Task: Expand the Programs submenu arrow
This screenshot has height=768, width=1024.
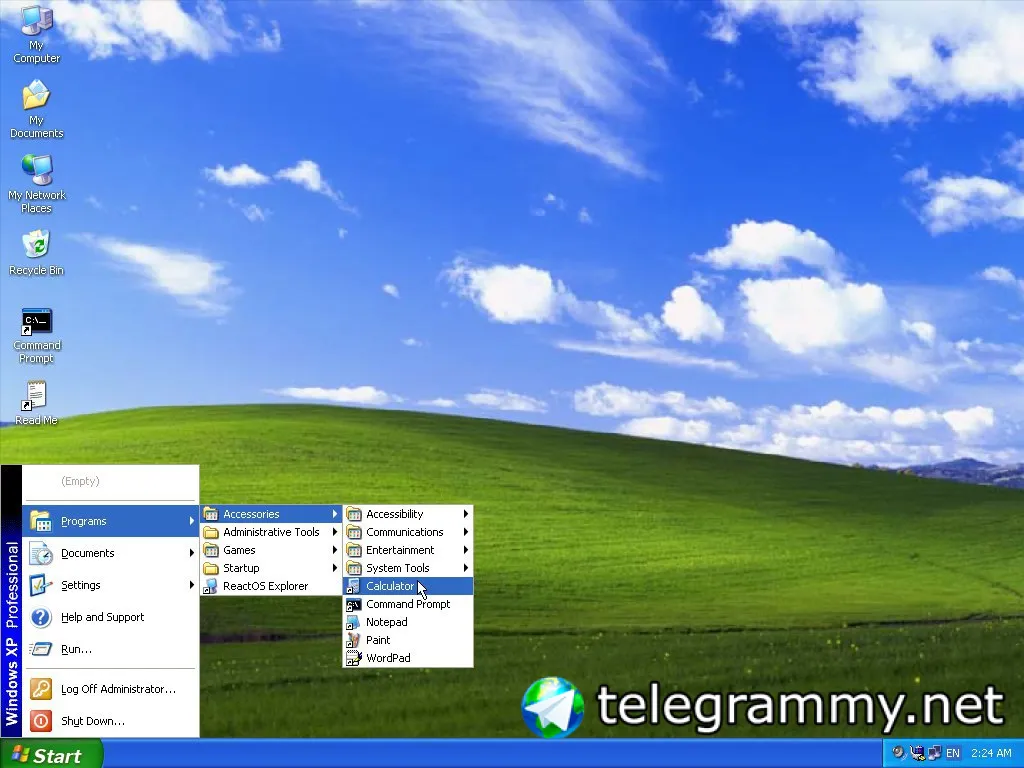Action: (191, 521)
